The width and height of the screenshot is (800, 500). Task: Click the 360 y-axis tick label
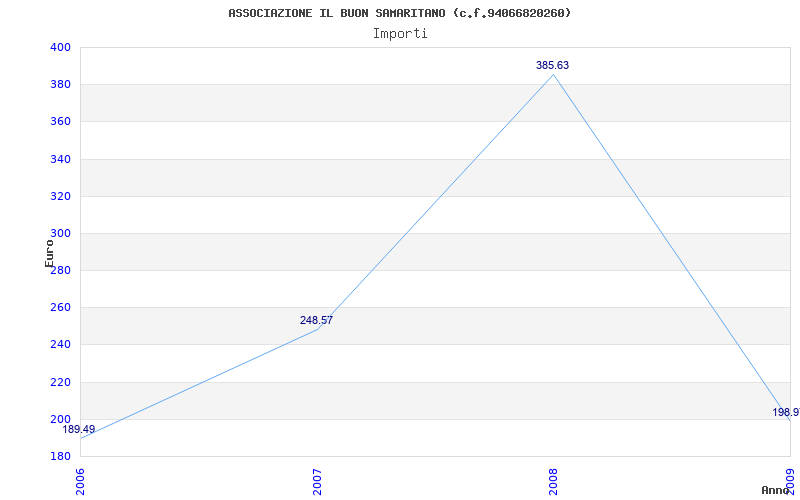click(x=60, y=122)
